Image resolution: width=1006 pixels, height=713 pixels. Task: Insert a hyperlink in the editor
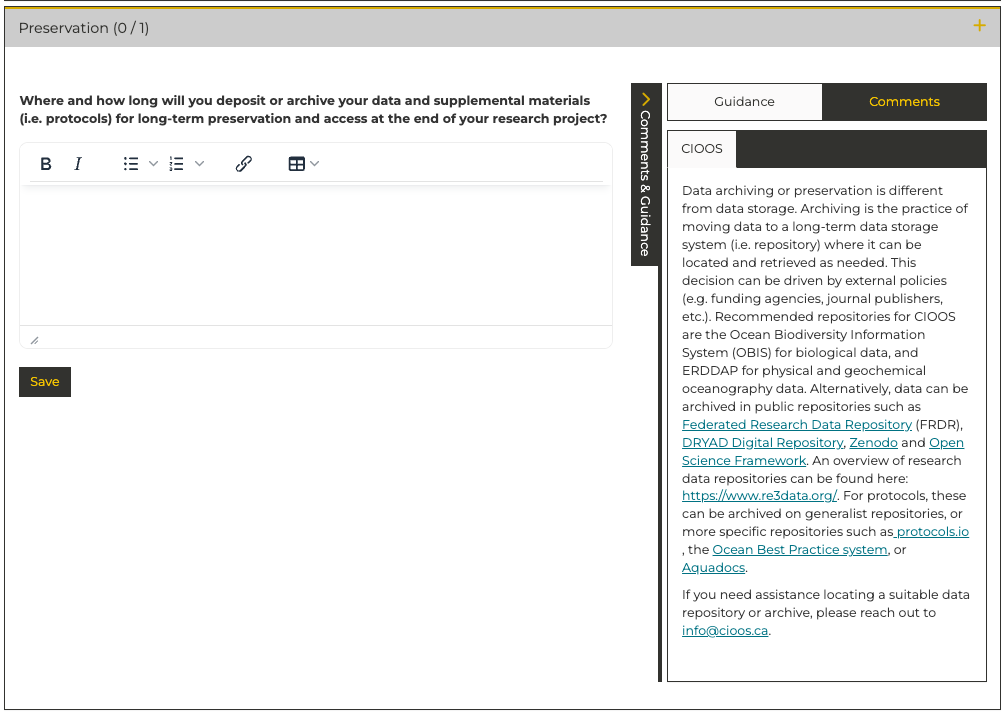pyautogui.click(x=243, y=163)
